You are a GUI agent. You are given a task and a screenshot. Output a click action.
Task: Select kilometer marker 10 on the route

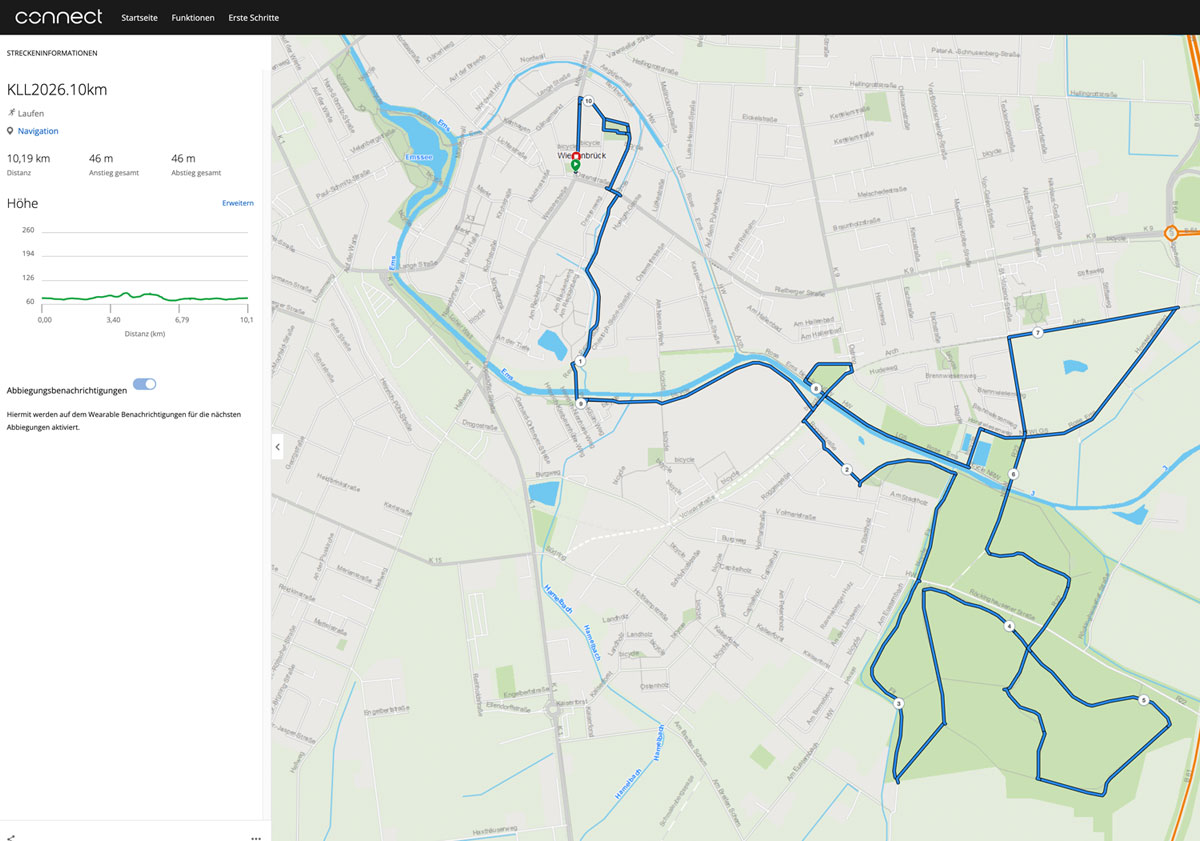point(589,101)
